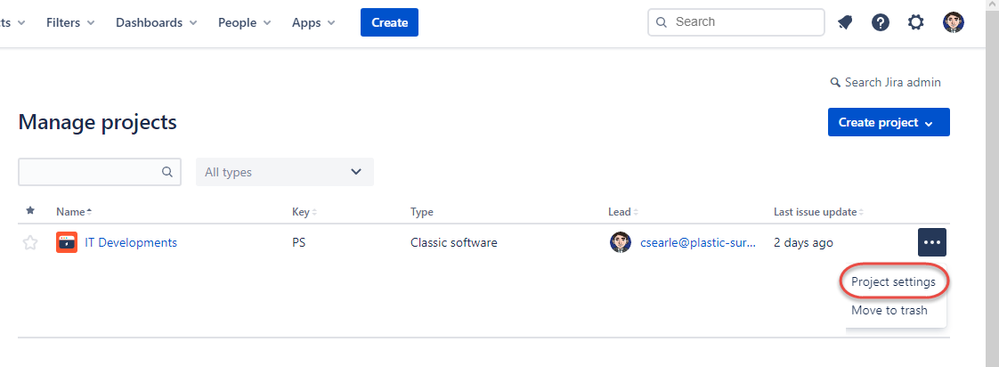999x367 pixels.
Task: Click the Type column header
Action: pos(422,212)
